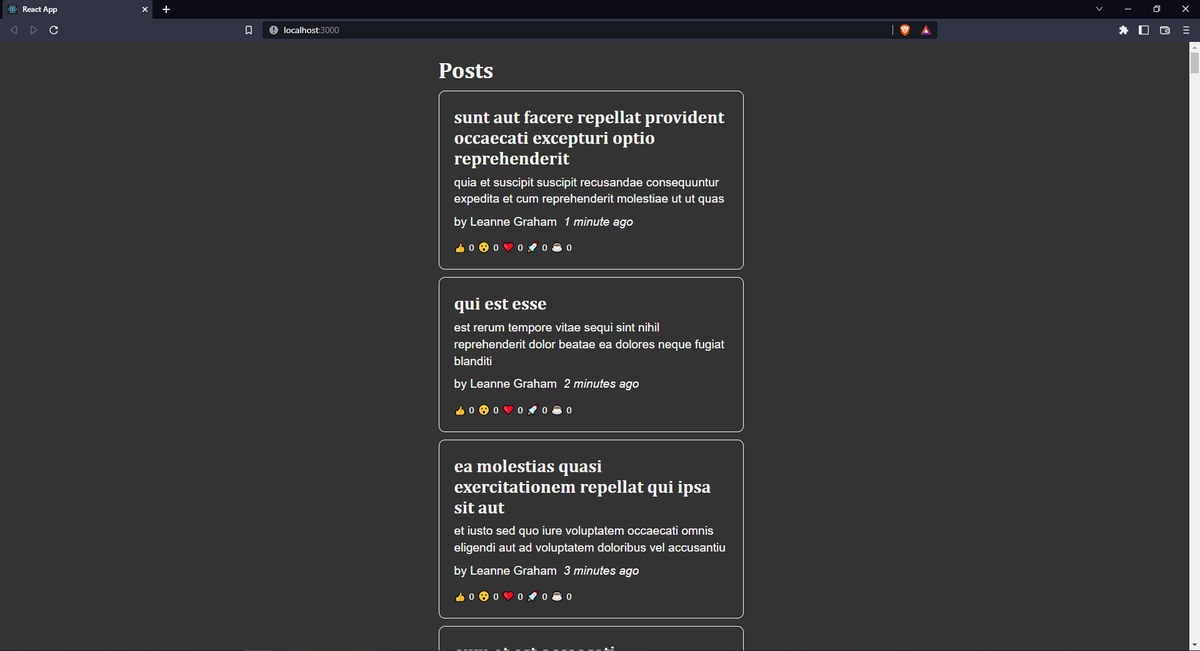View site information icon before localhost
This screenshot has width=1200, height=651.
tap(273, 30)
